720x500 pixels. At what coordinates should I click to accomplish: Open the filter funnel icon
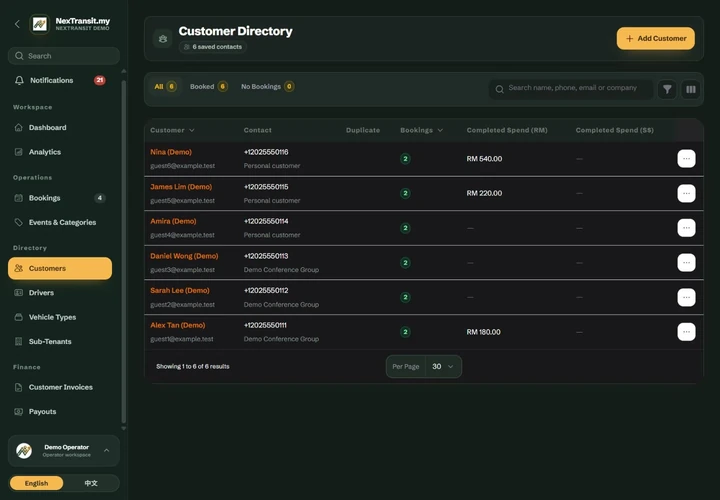tap(667, 89)
